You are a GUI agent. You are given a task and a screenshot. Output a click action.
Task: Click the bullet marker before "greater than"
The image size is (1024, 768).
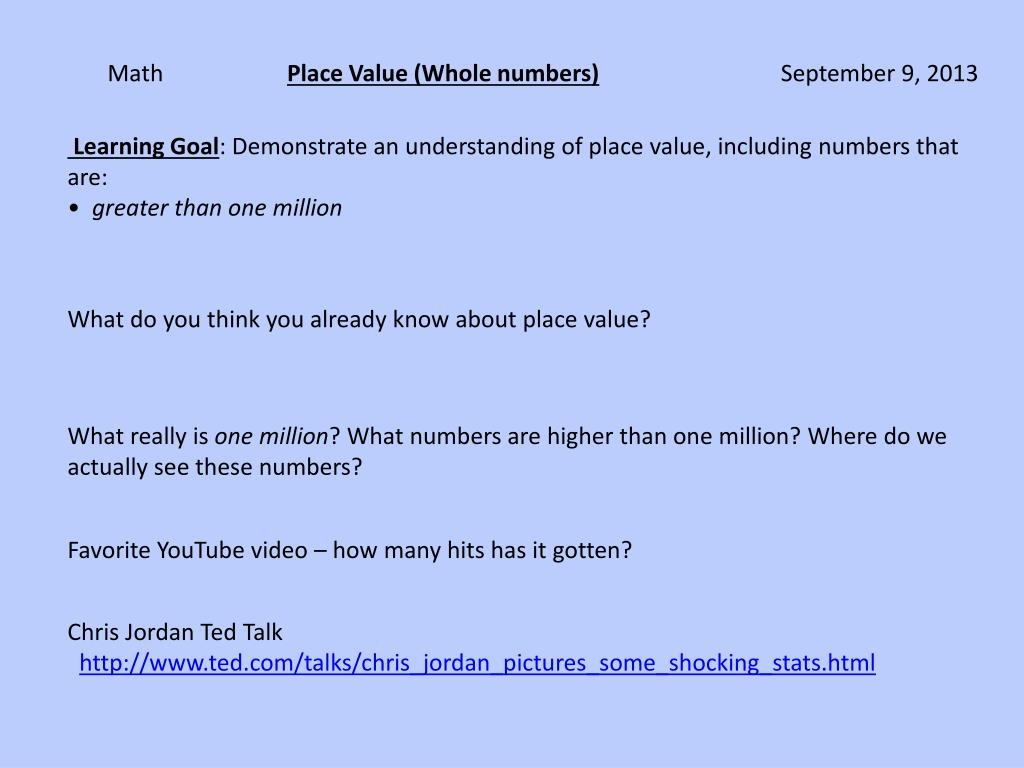click(x=74, y=208)
